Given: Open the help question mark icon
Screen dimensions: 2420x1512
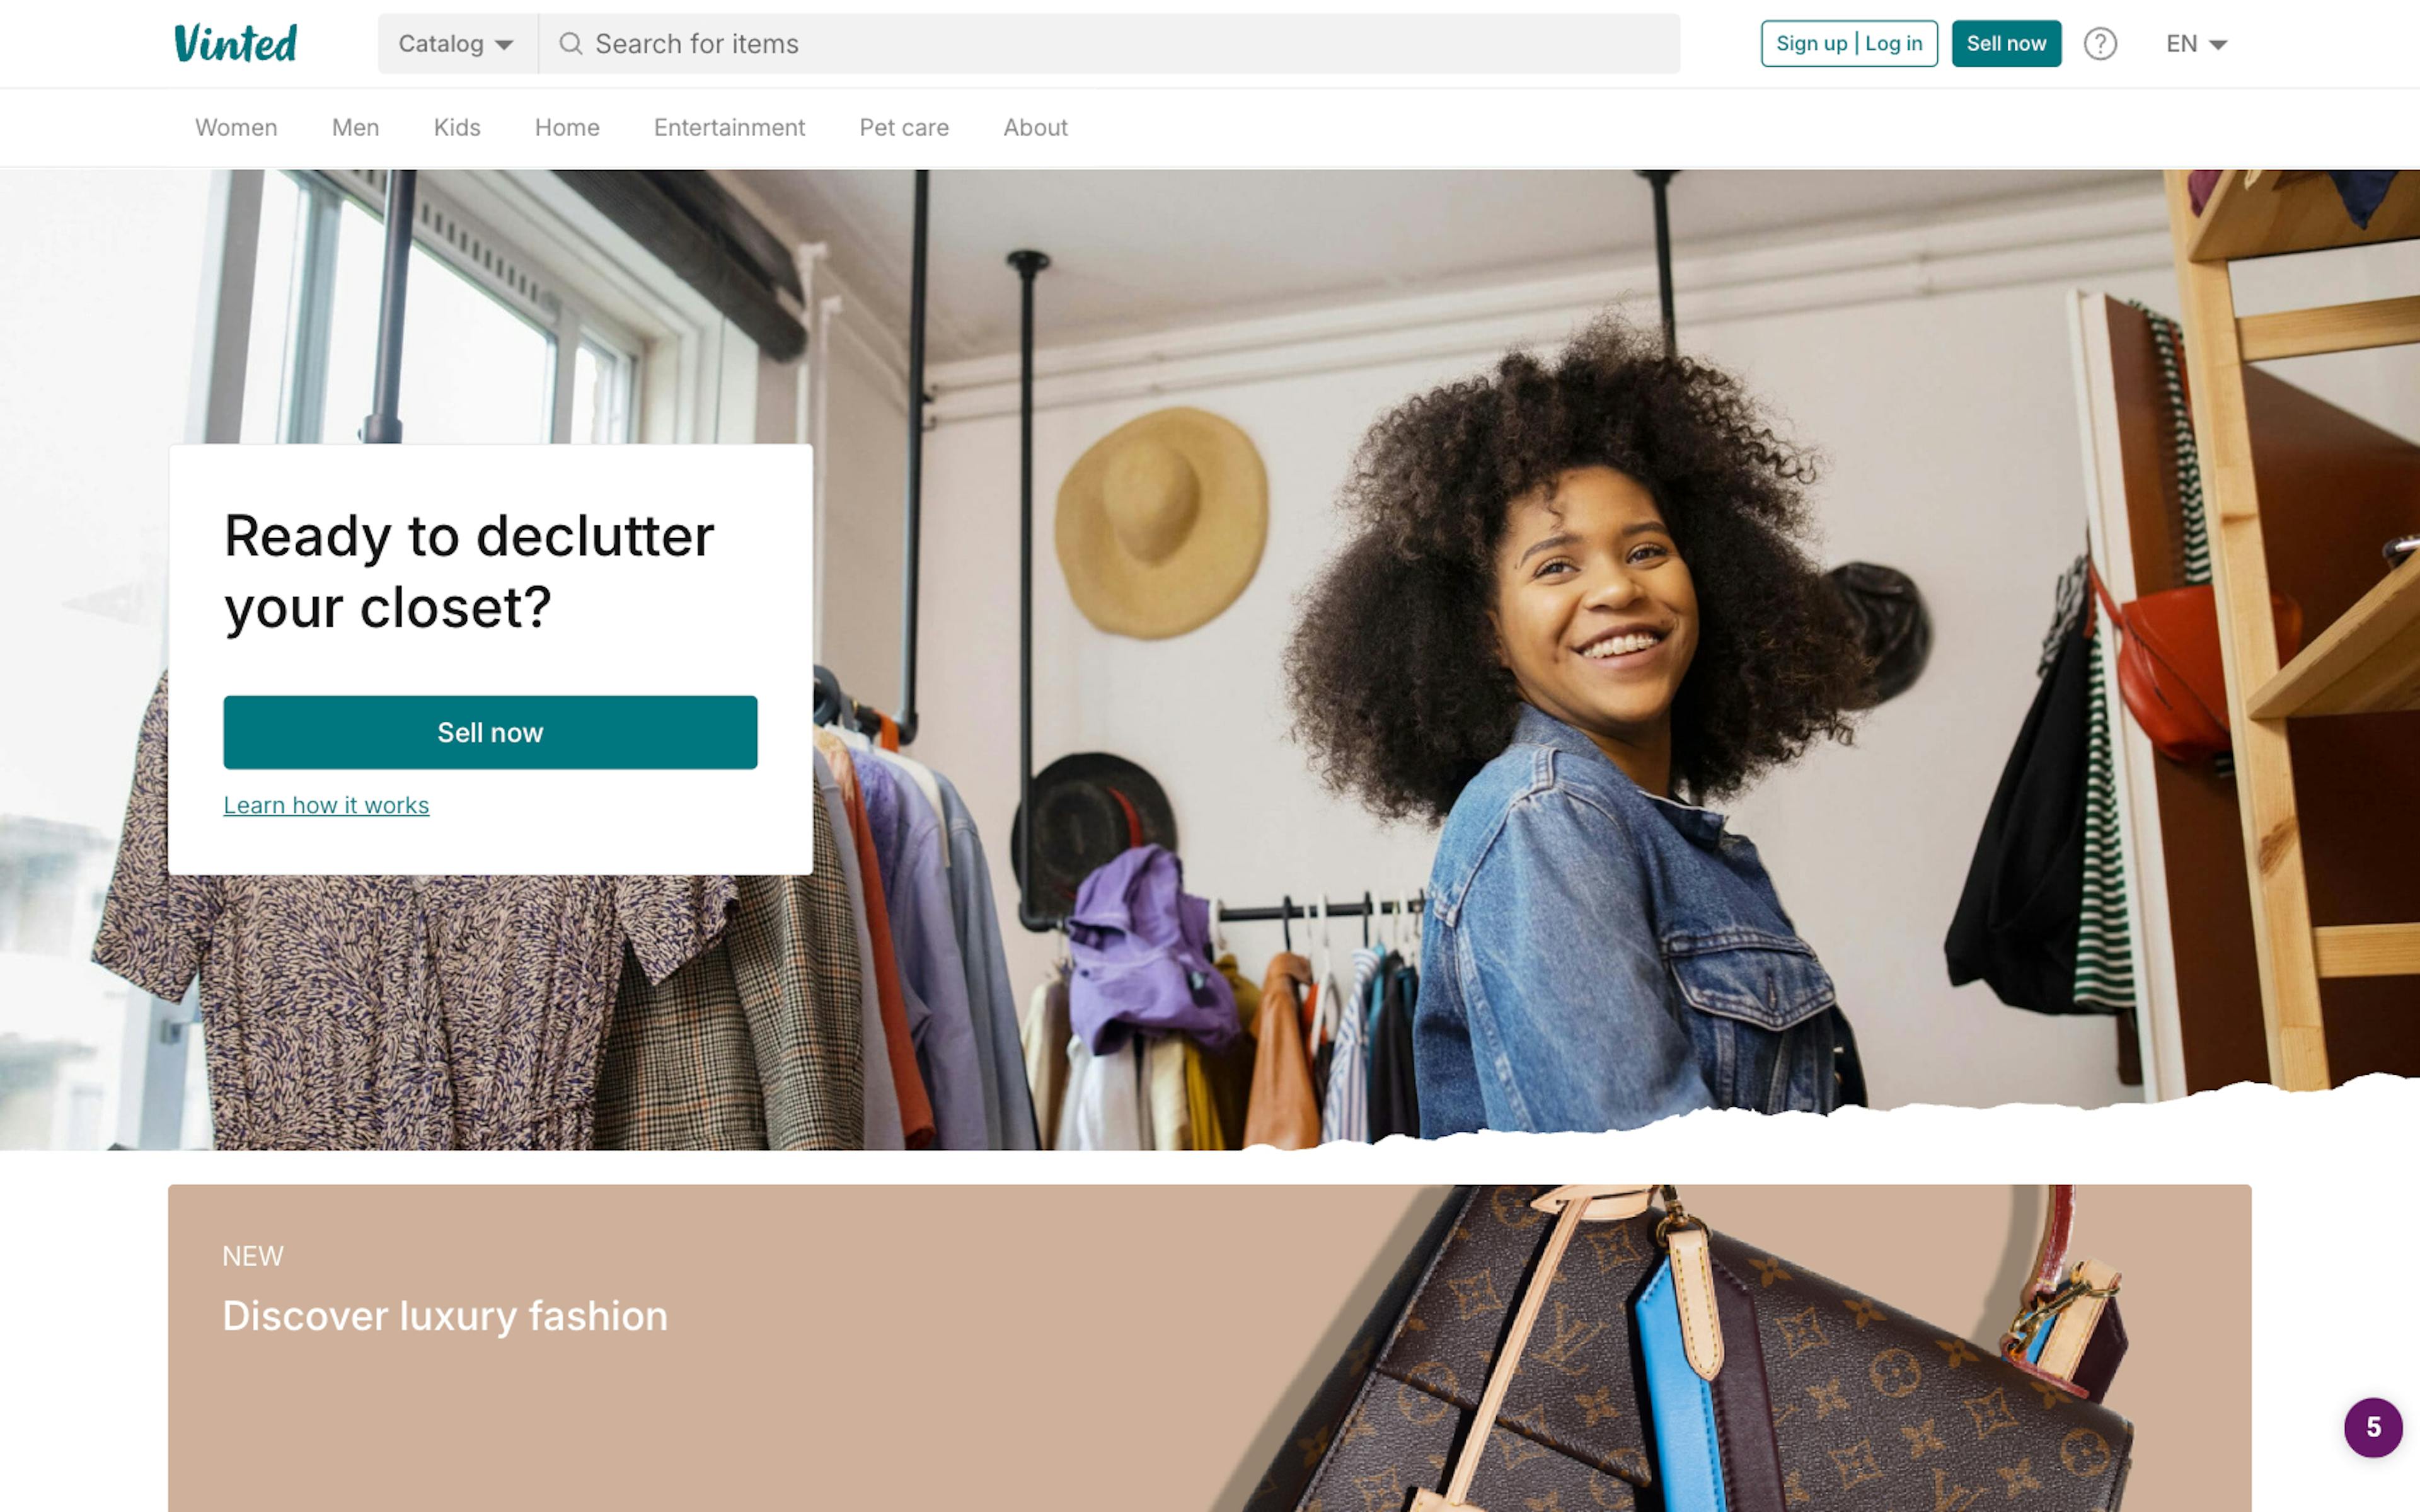Looking at the screenshot, I should (x=2100, y=43).
